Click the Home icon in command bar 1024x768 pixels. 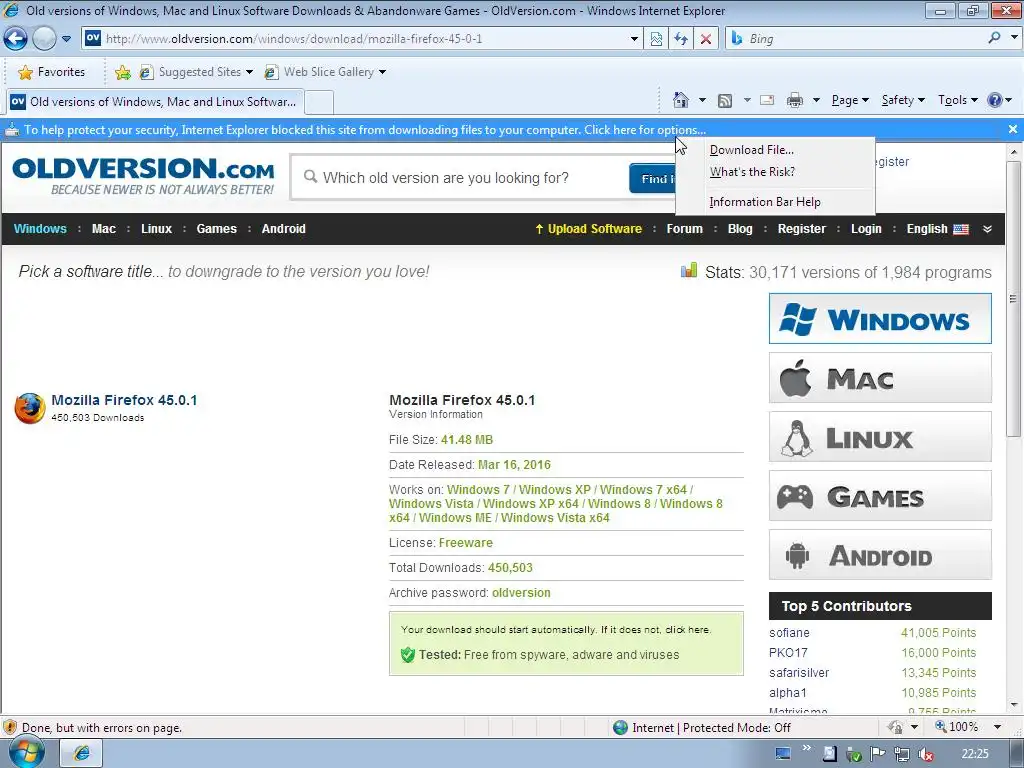tap(680, 100)
